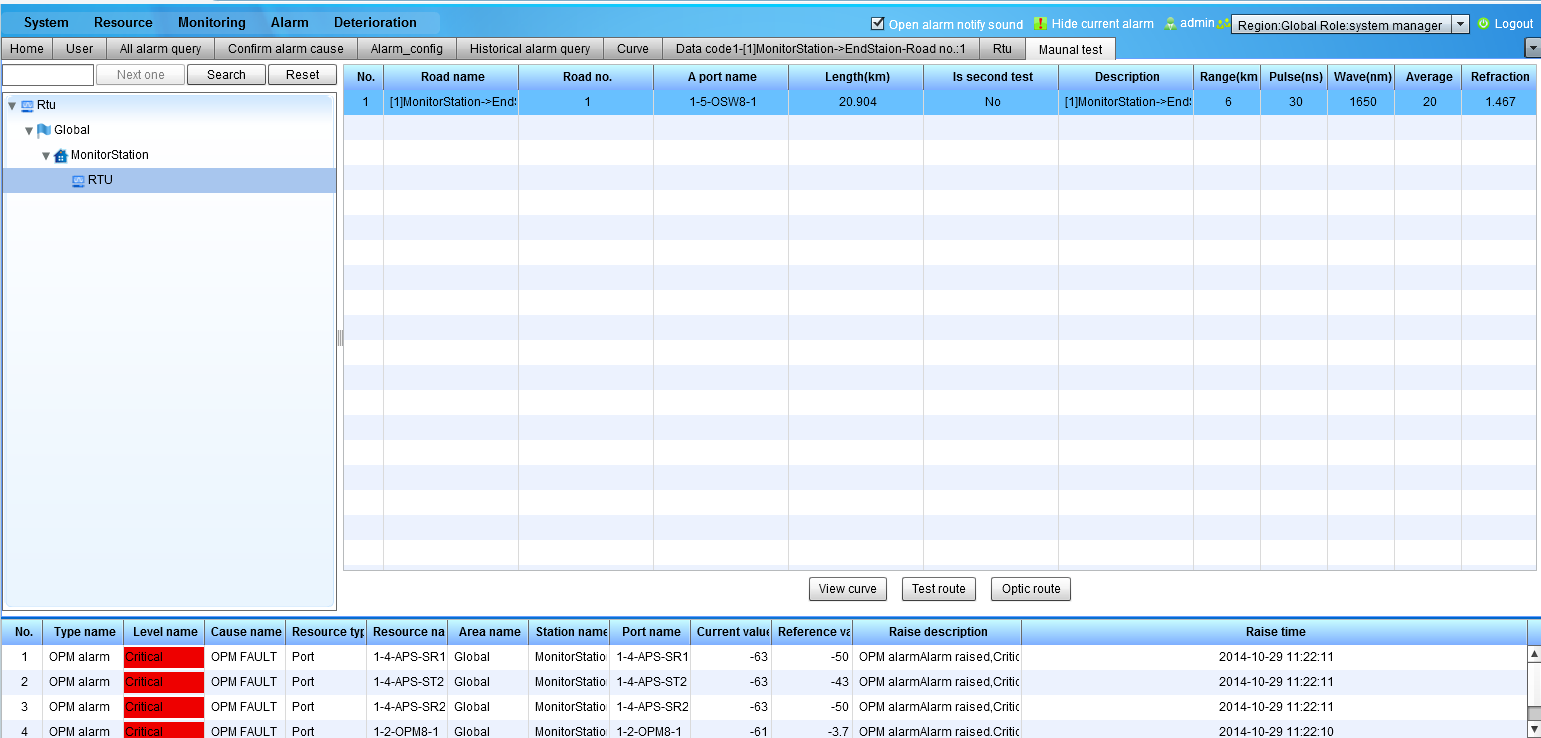Open the Region/Role dropdown arrow

tap(1460, 24)
